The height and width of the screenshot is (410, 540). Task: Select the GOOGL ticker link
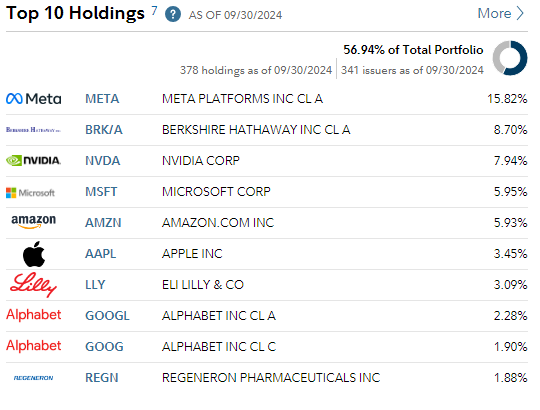107,316
